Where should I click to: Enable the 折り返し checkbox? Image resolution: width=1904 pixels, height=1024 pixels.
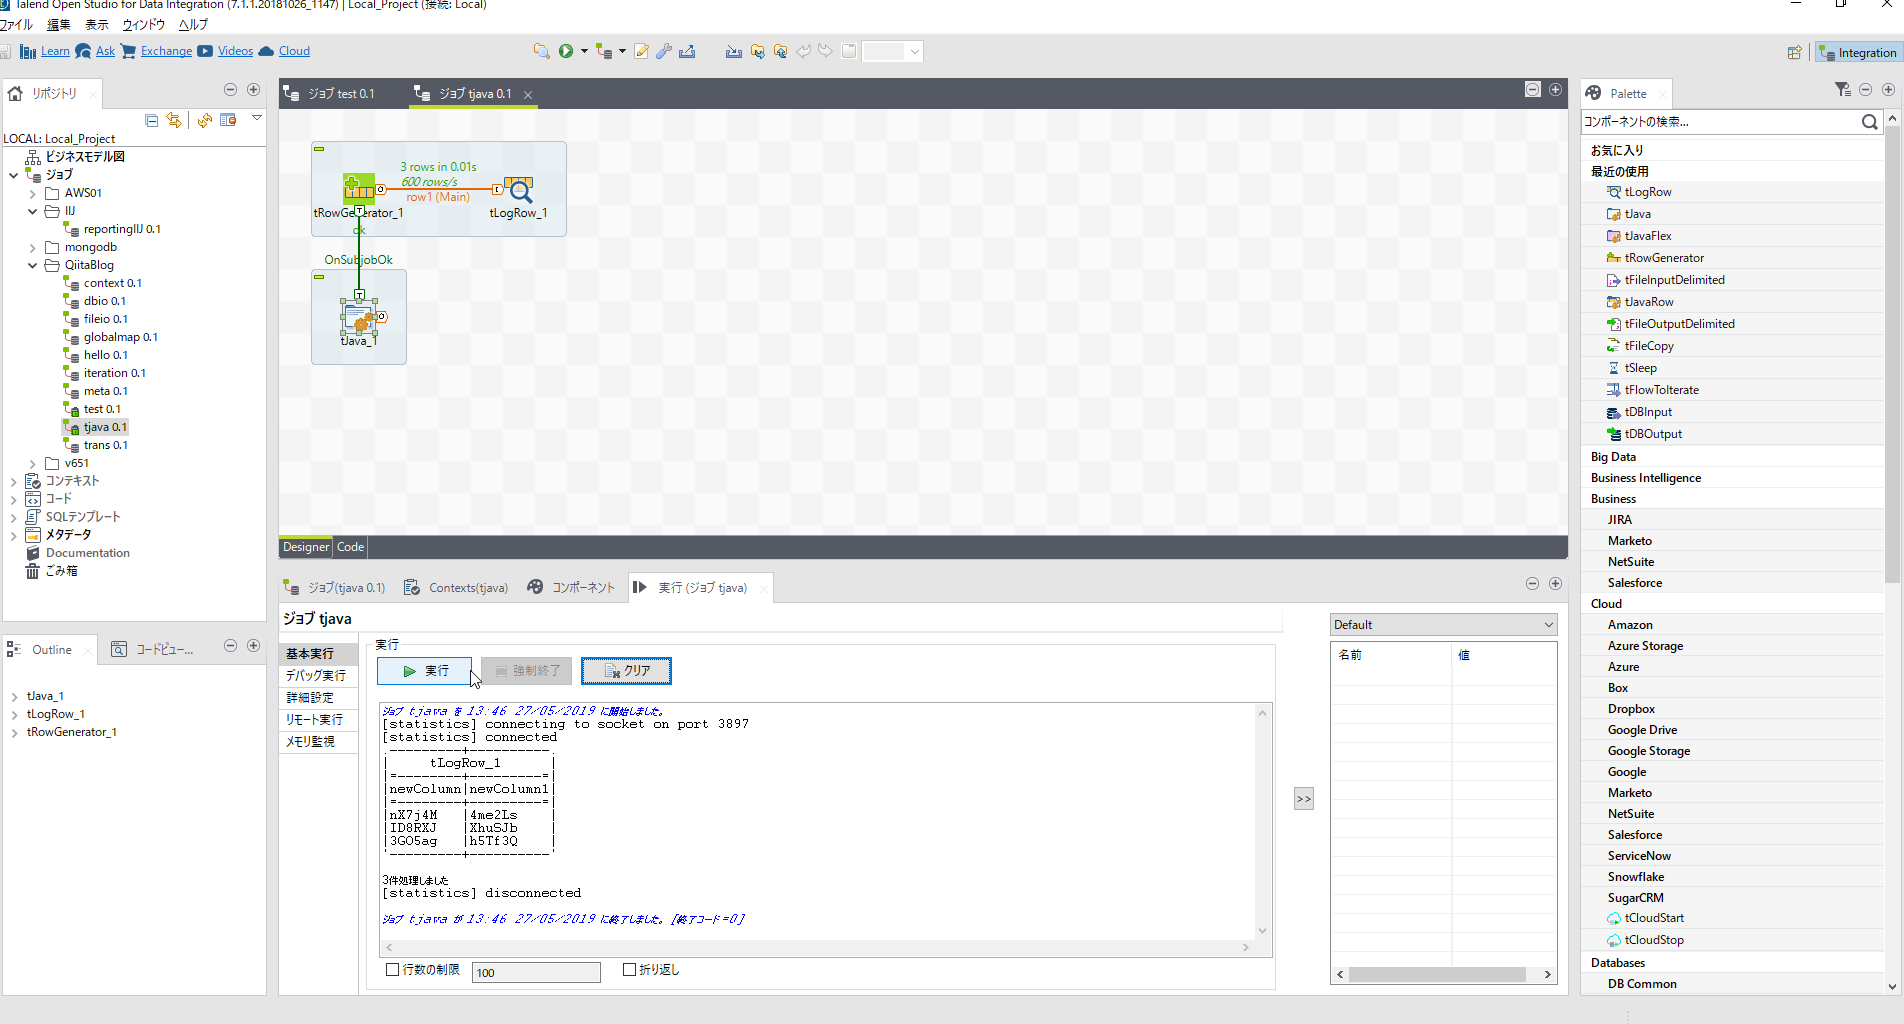coord(628,969)
